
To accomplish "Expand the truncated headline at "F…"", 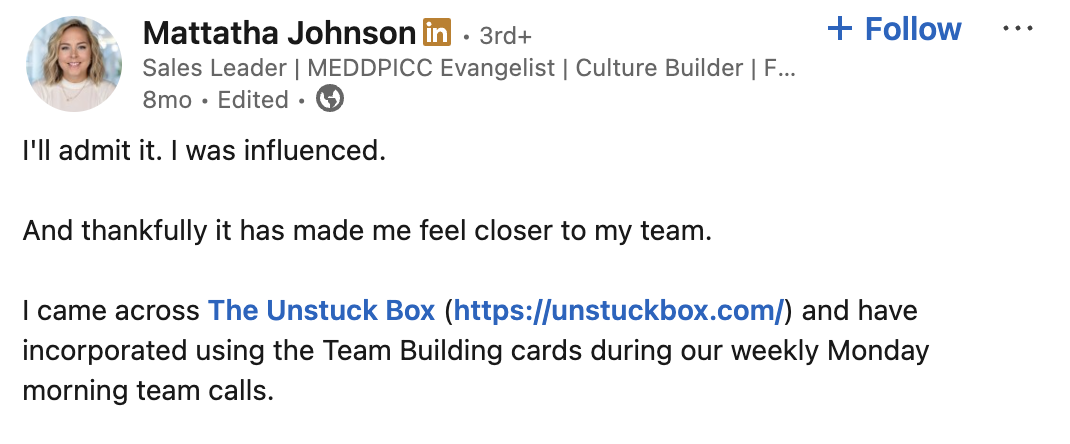I will (779, 68).
